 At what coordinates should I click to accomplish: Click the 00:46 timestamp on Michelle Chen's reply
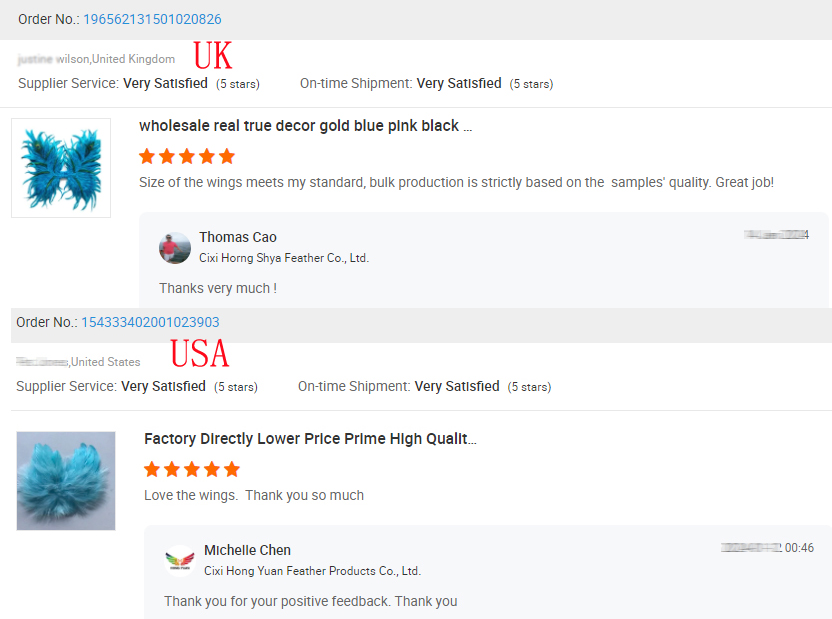[x=799, y=548]
